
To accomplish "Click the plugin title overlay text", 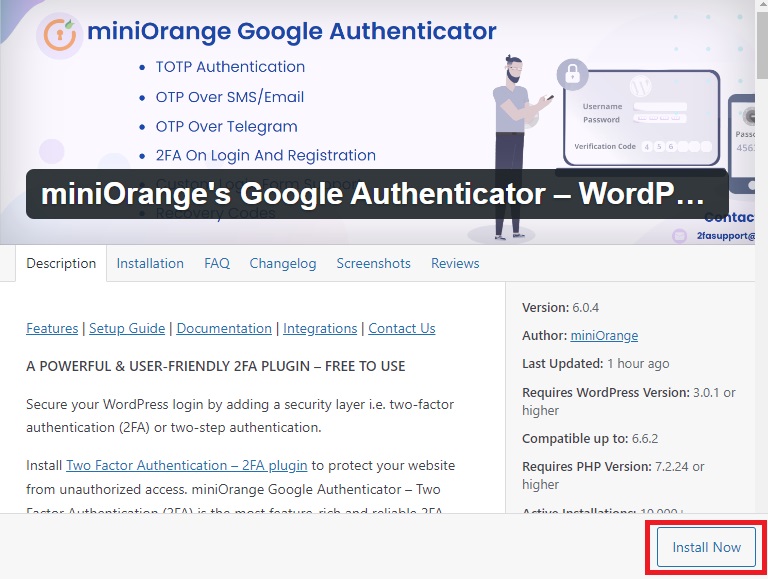I will [373, 194].
